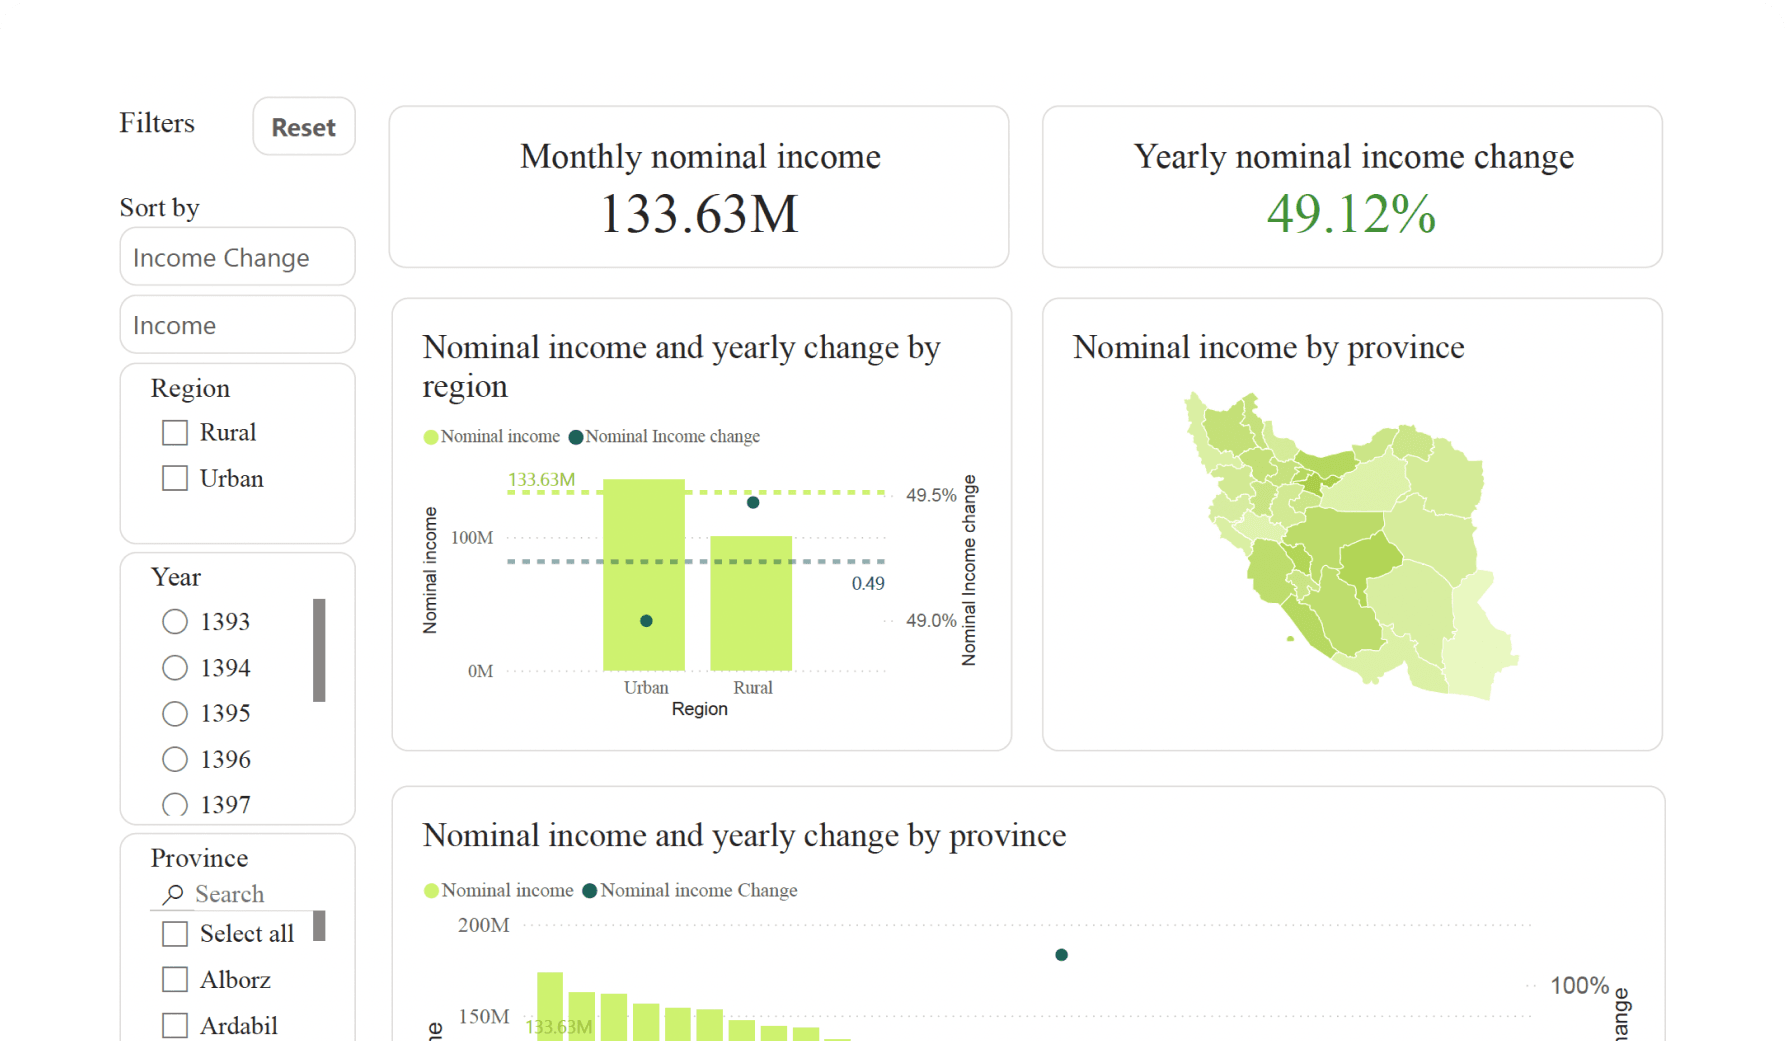Open the Income Change sort selector
This screenshot has width=1786, height=1041.
(237, 257)
